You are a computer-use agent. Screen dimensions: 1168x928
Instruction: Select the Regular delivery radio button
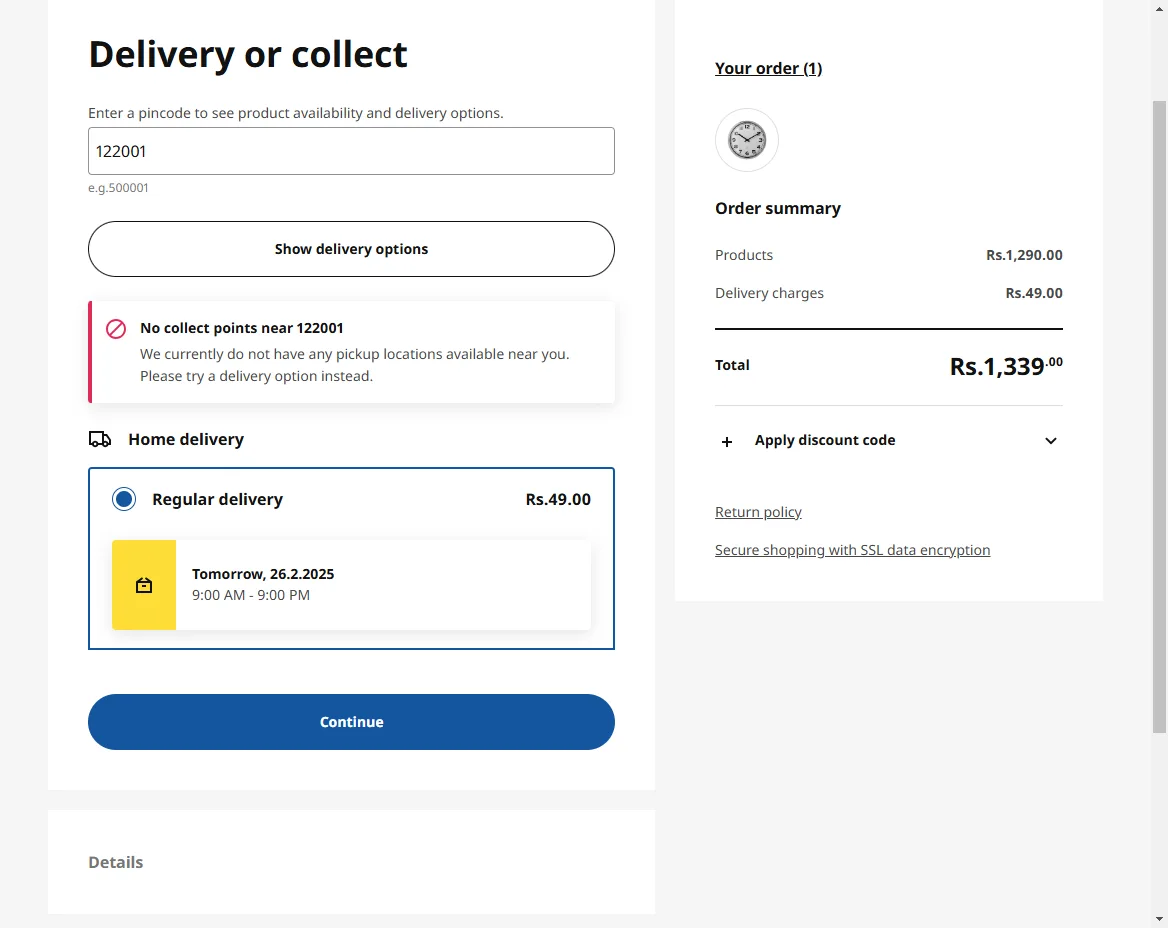coord(124,499)
